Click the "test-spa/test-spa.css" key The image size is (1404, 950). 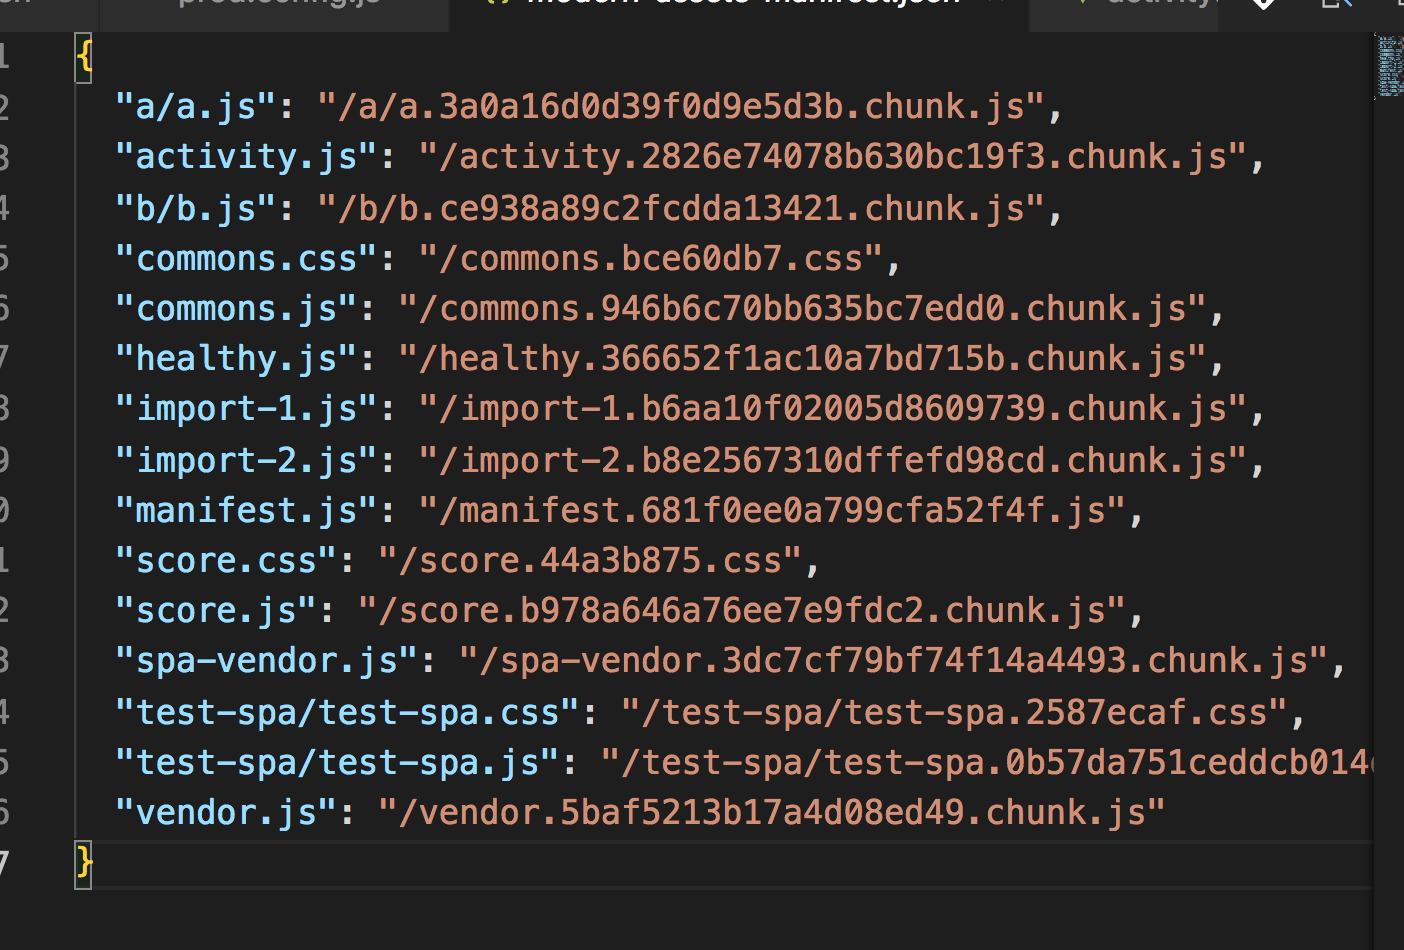(x=347, y=712)
